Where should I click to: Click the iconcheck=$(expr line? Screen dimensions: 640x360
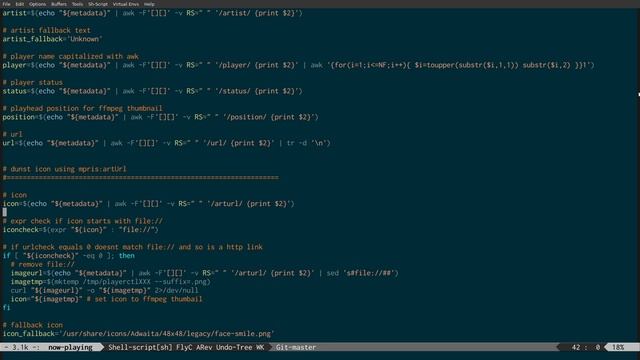click(80, 230)
